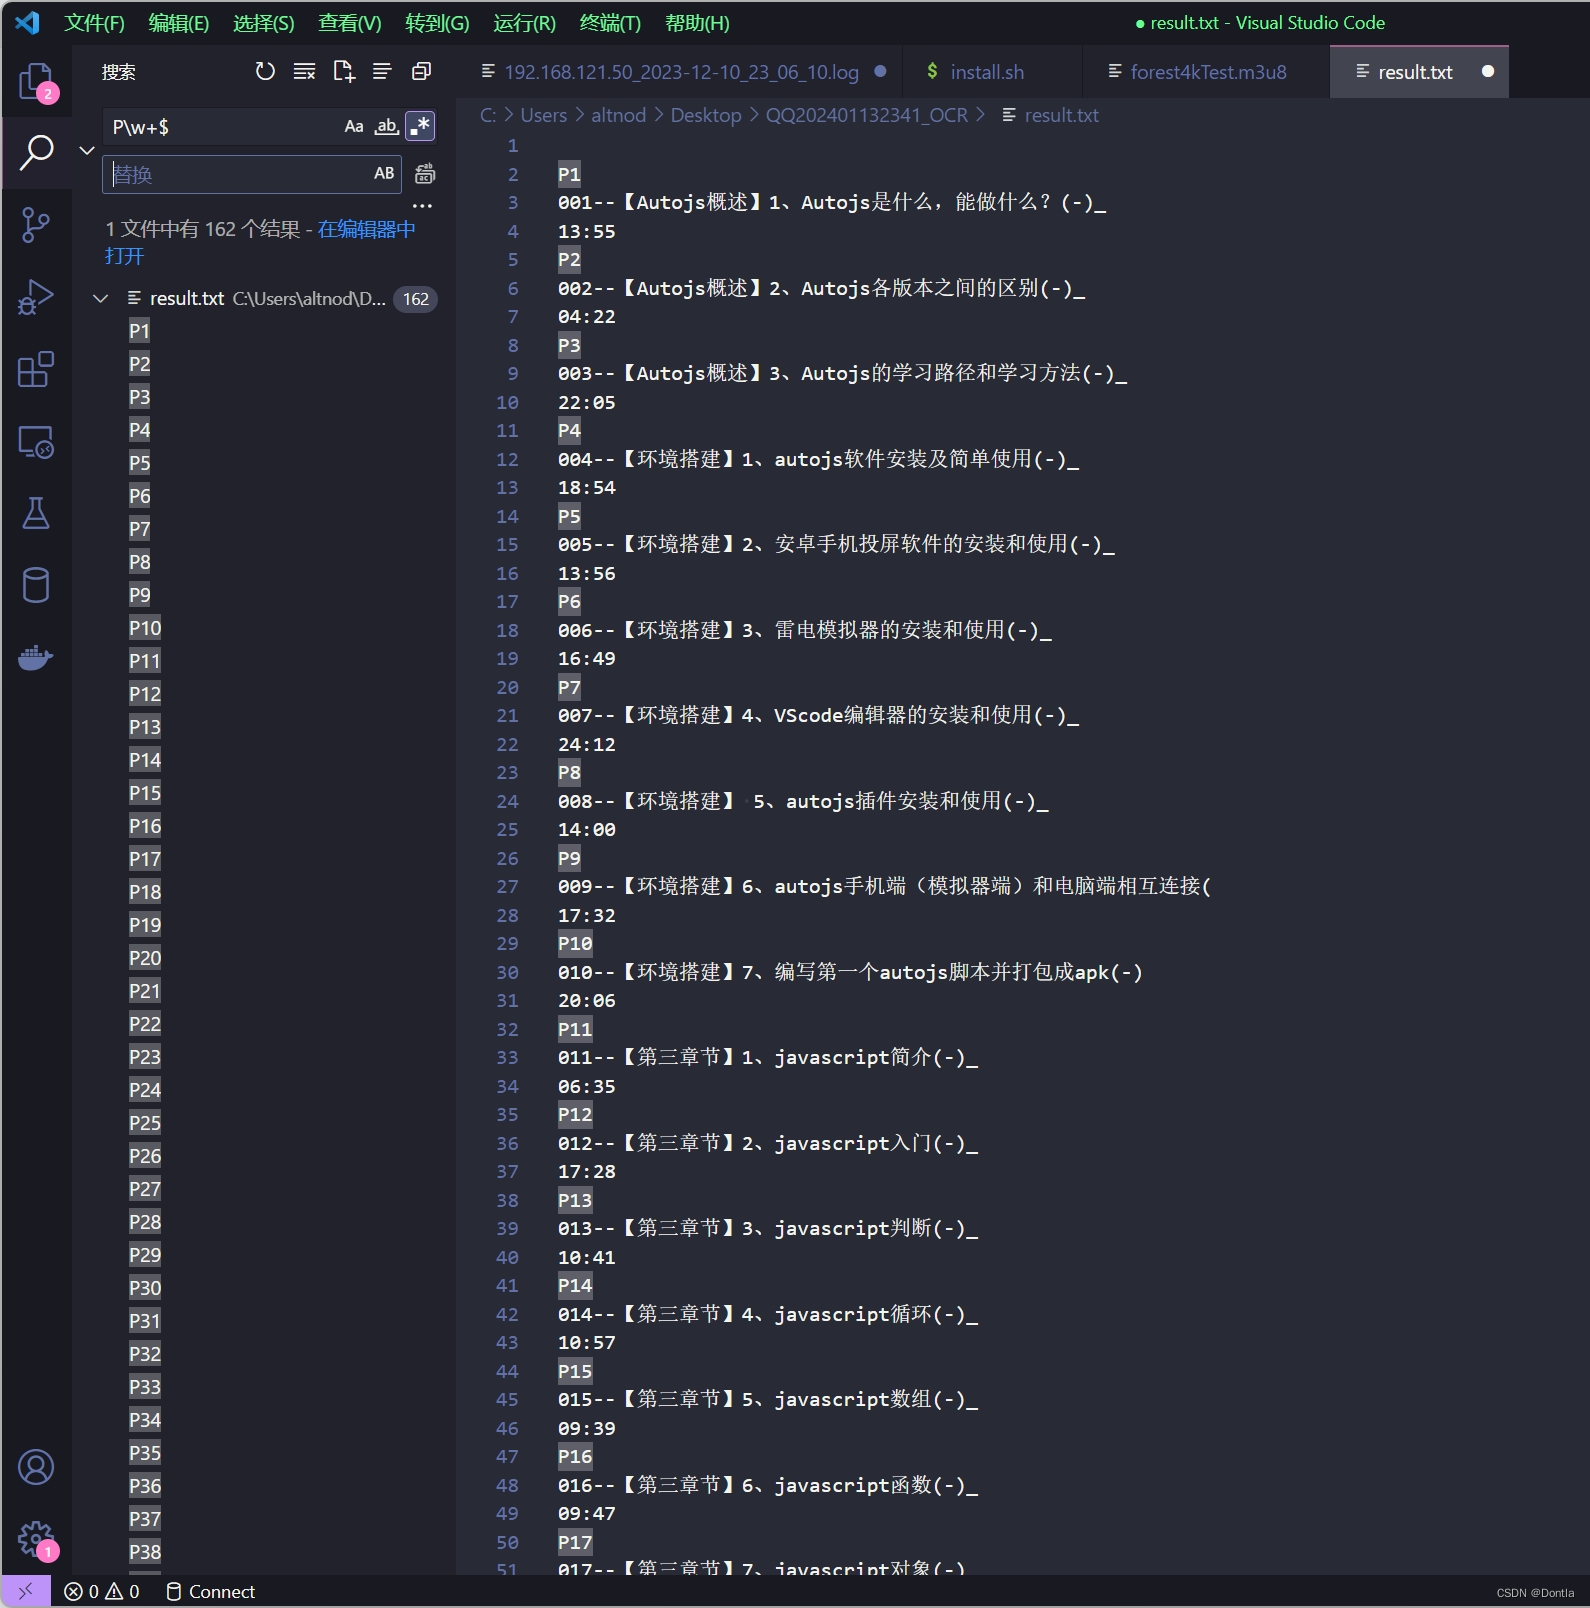
Task: Click line number 30 in gutter
Action: coord(507,972)
